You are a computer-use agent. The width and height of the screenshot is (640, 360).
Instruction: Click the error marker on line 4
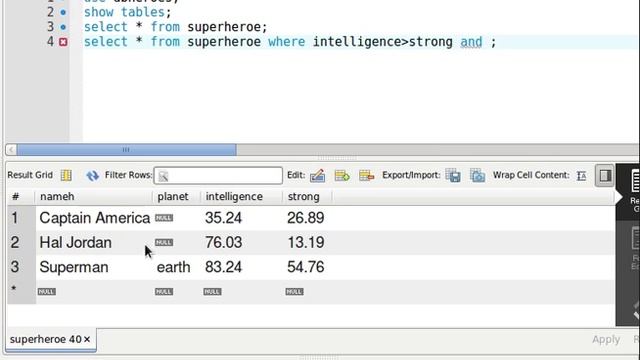[x=63, y=42]
